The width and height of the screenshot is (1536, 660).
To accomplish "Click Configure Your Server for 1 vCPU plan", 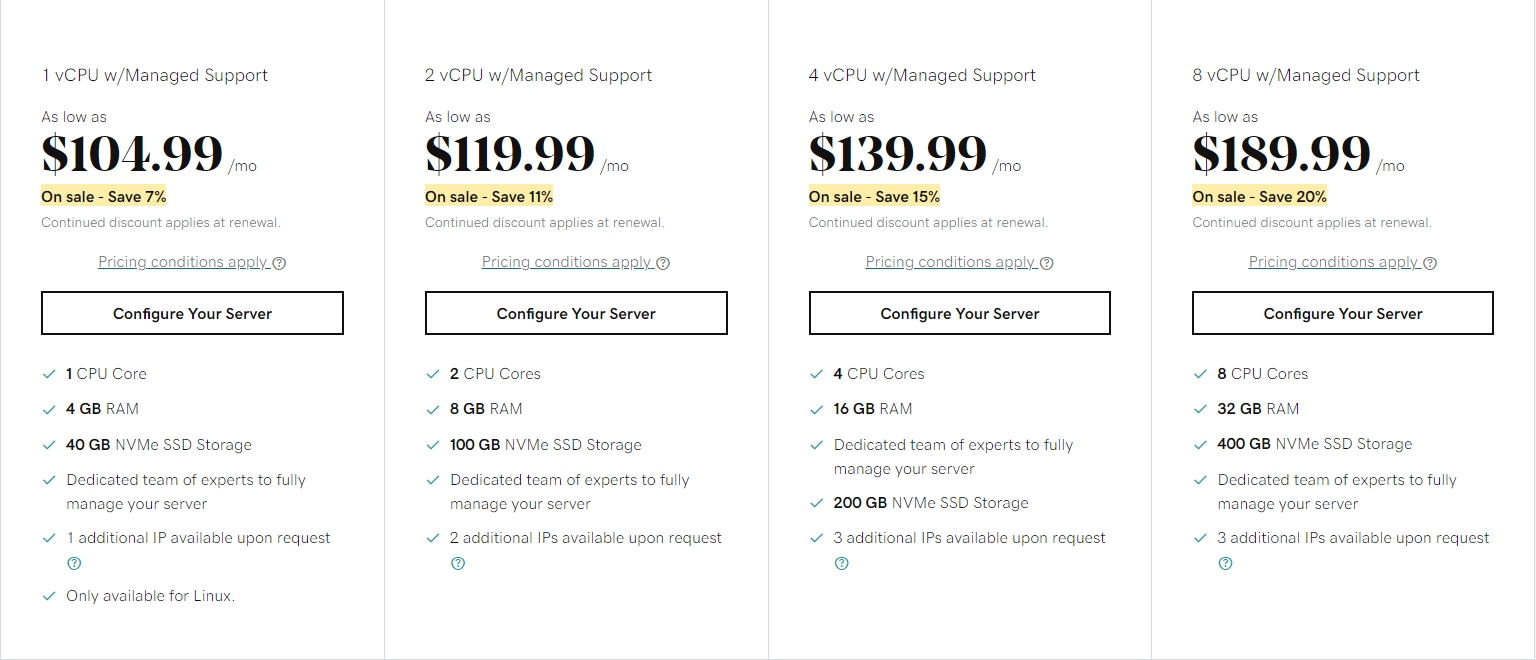I will 192,312.
